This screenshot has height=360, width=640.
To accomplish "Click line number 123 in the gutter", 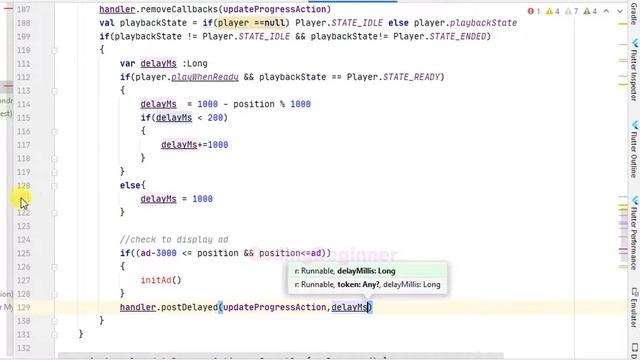I will pyautogui.click(x=24, y=226).
